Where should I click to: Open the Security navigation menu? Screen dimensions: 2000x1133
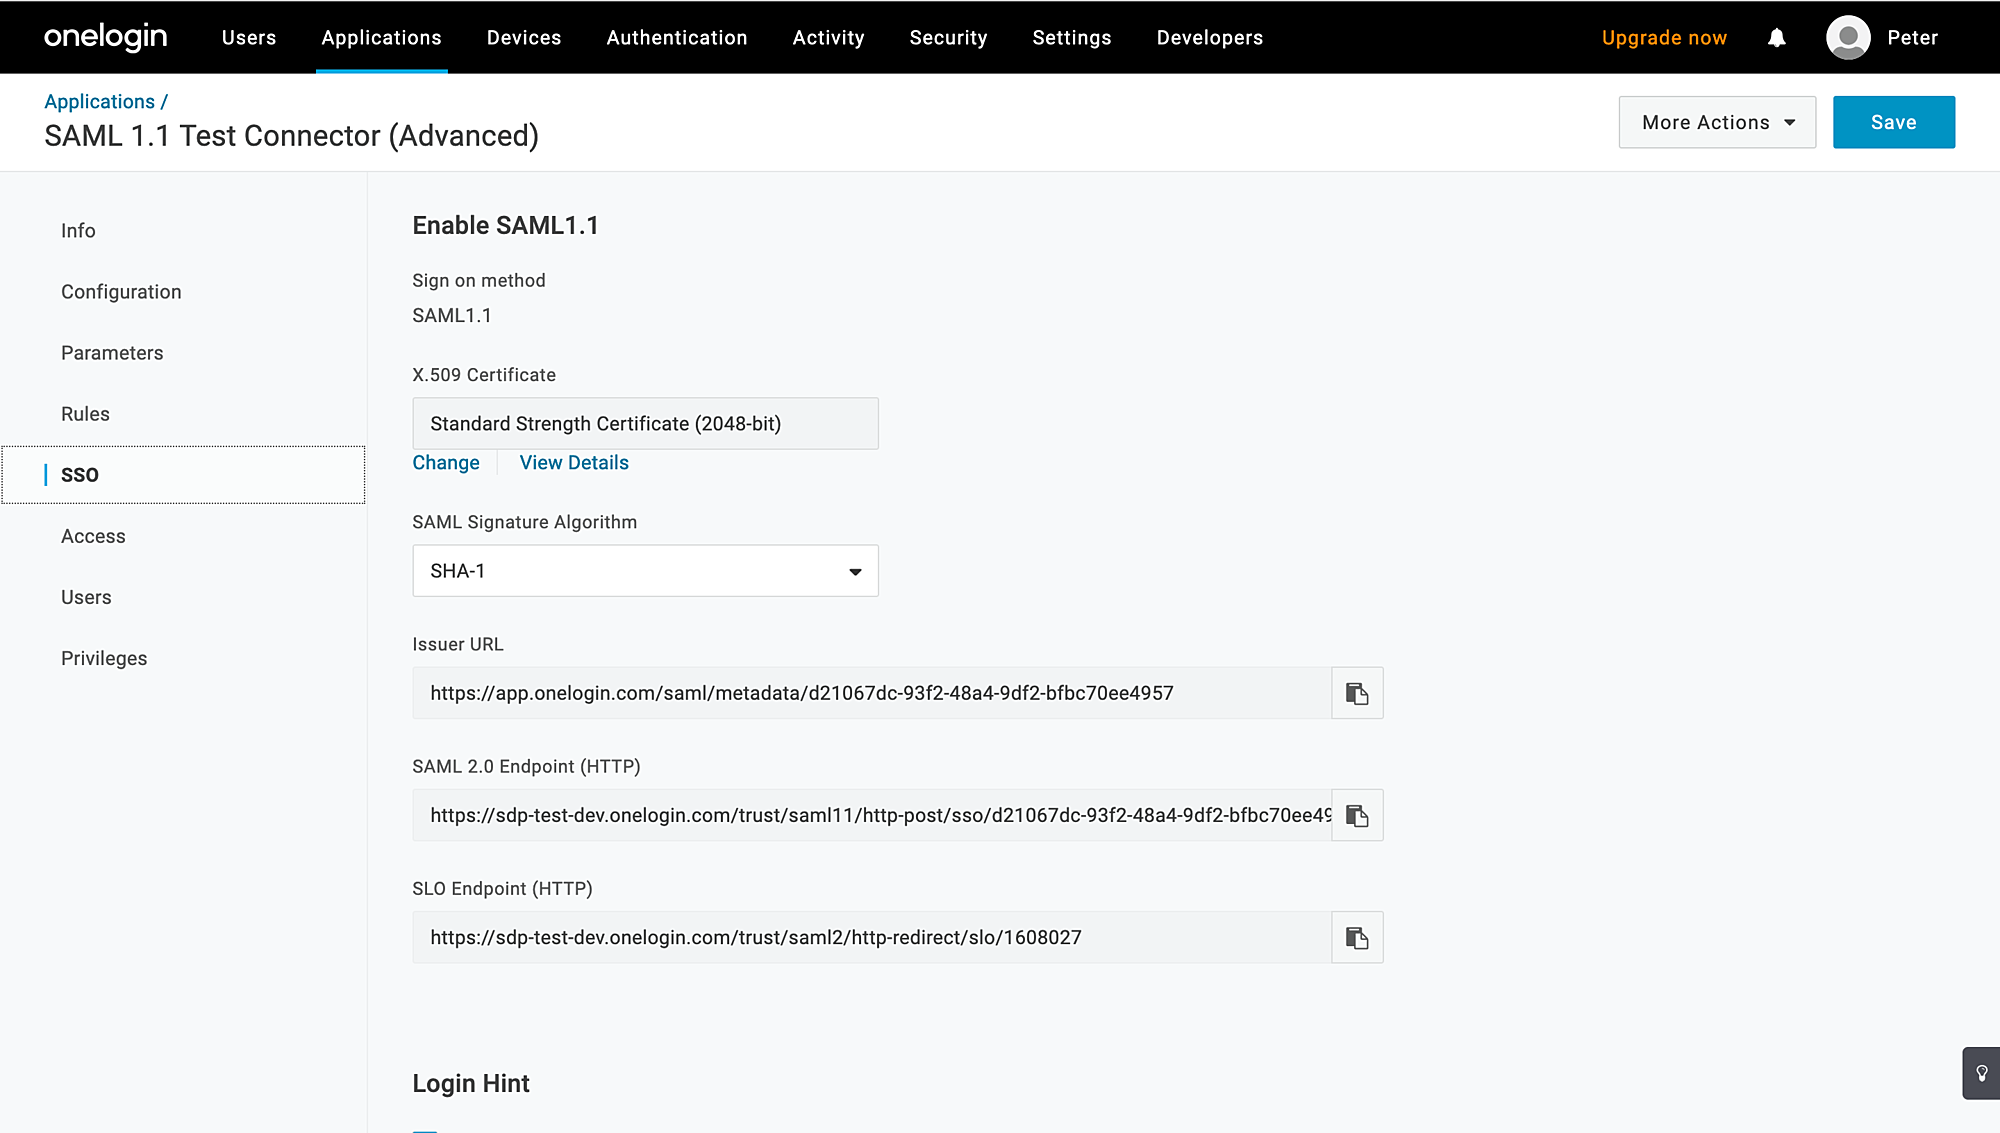(948, 38)
